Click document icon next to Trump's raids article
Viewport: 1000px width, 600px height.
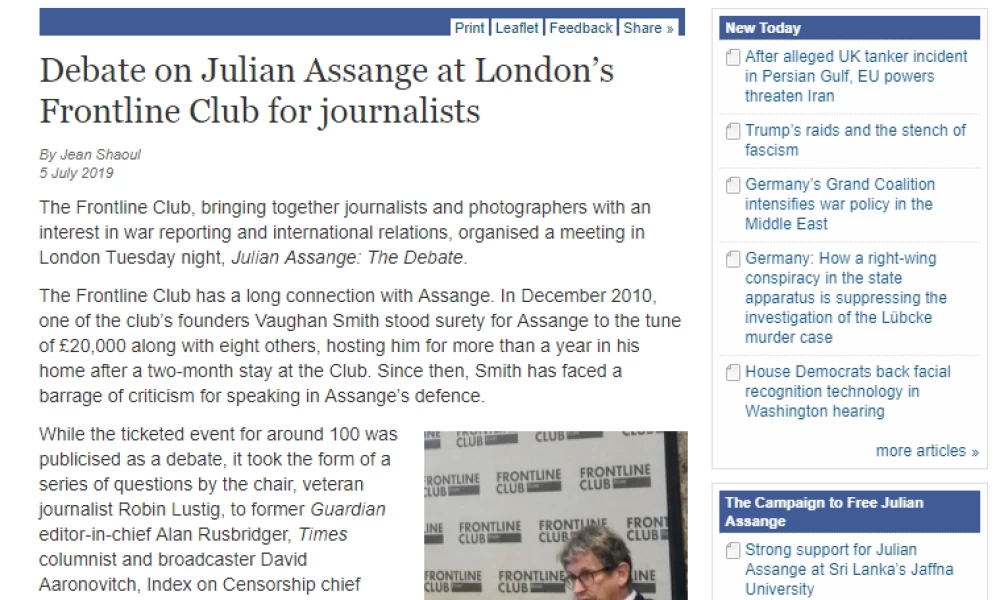tap(733, 131)
